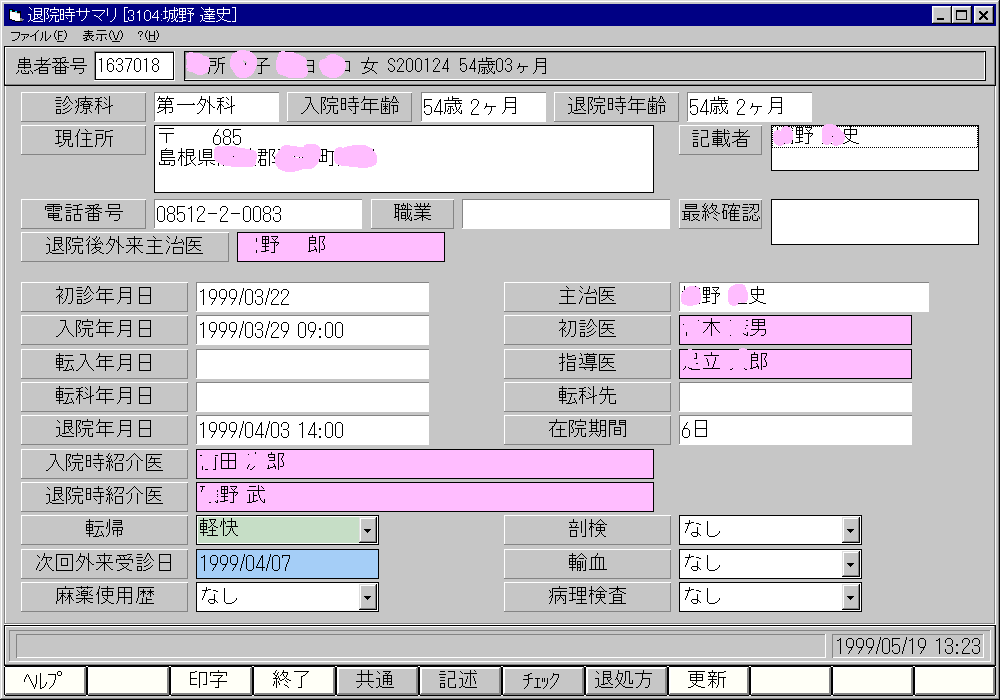
Task: Open the 病理検査 dropdown list
Action: [851, 597]
